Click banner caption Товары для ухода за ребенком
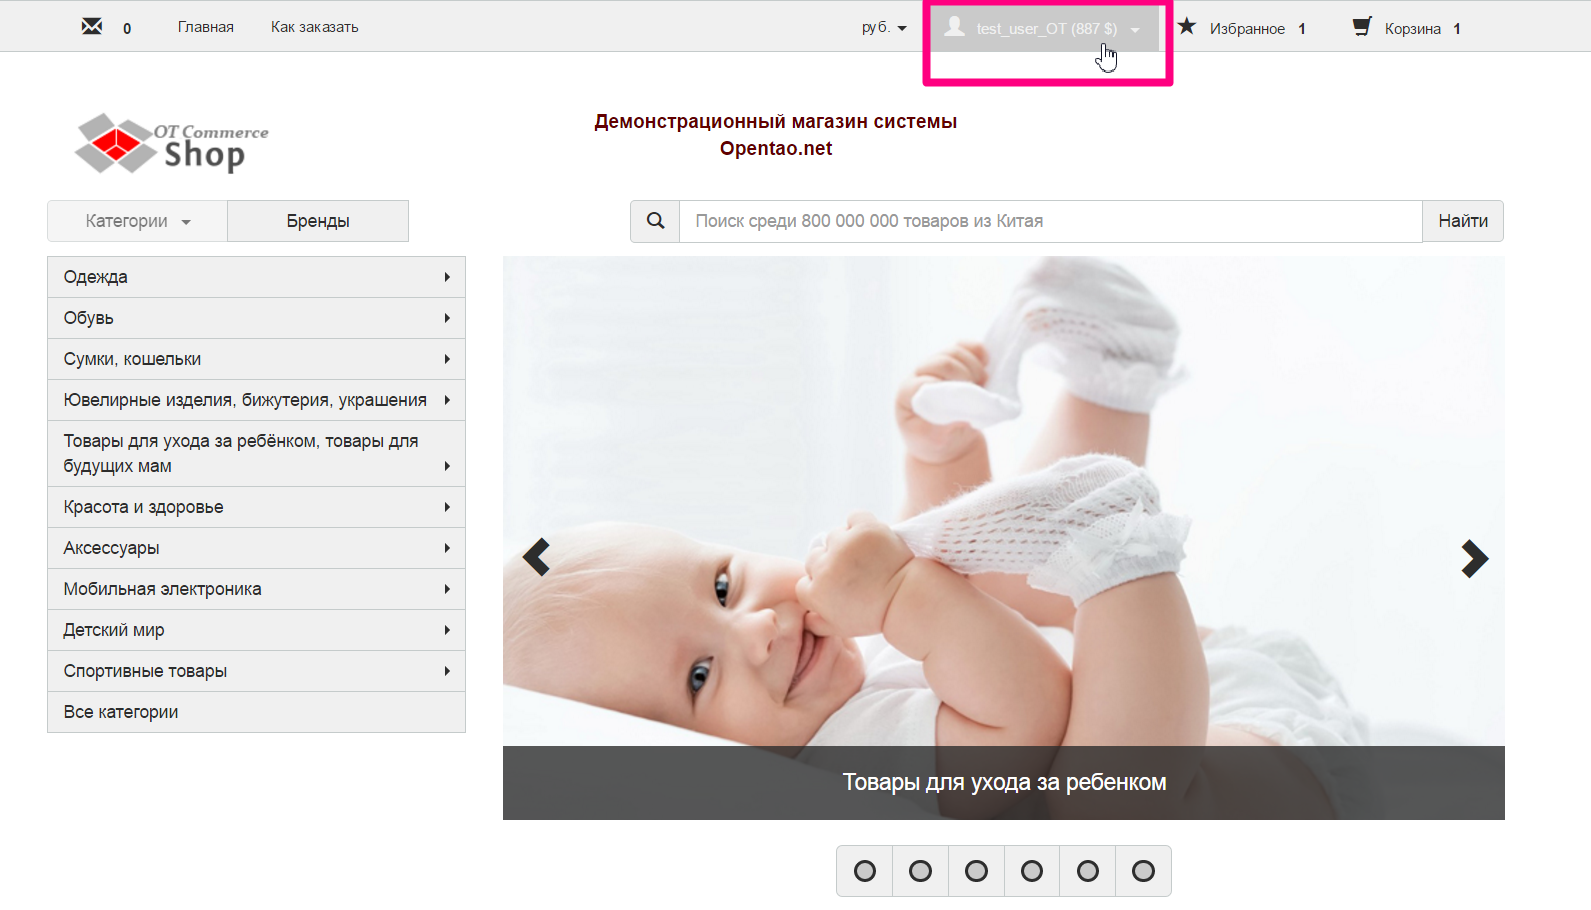The height and width of the screenshot is (910, 1591). coord(1004,782)
